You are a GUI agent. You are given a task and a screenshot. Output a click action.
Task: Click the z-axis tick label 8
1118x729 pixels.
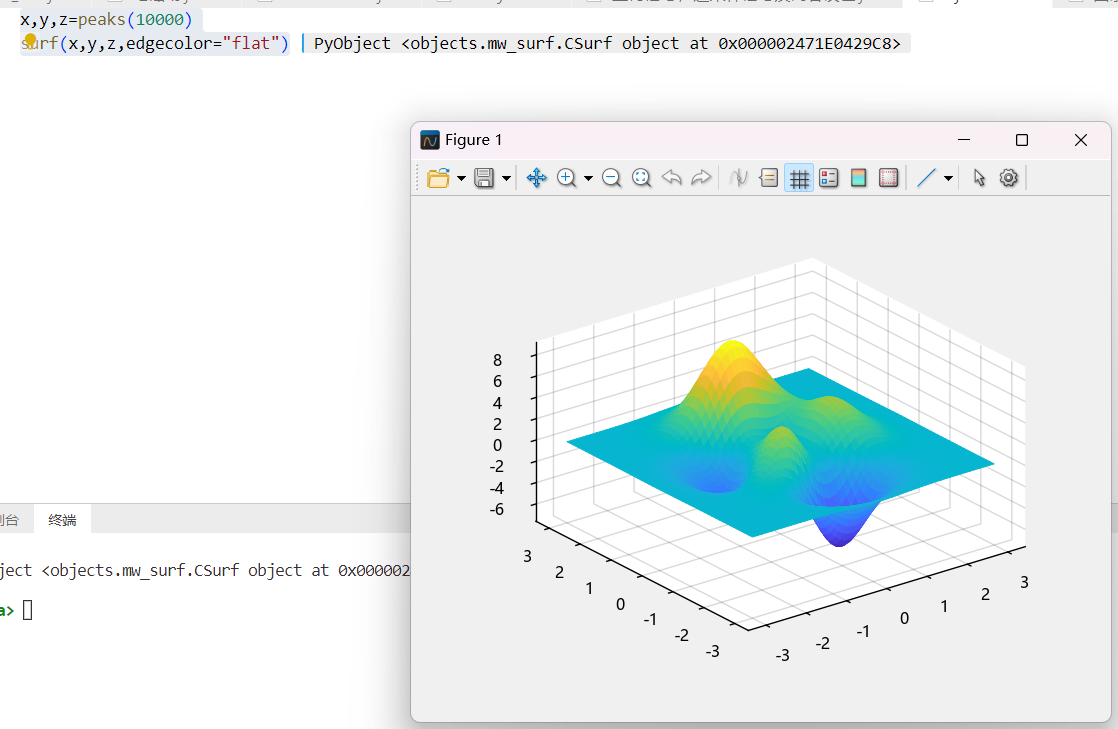[497, 360]
